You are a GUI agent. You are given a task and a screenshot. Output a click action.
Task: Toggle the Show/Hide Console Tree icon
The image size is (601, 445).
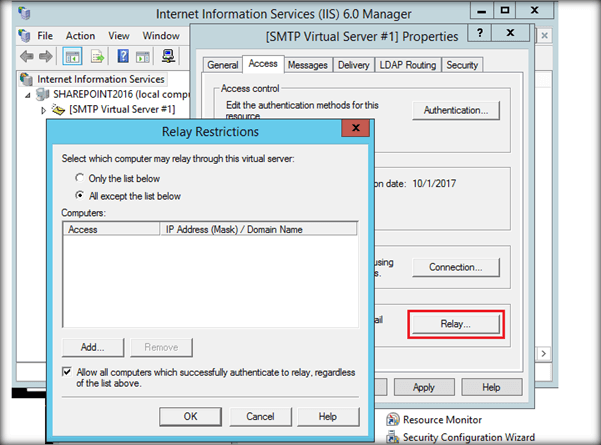click(72, 57)
